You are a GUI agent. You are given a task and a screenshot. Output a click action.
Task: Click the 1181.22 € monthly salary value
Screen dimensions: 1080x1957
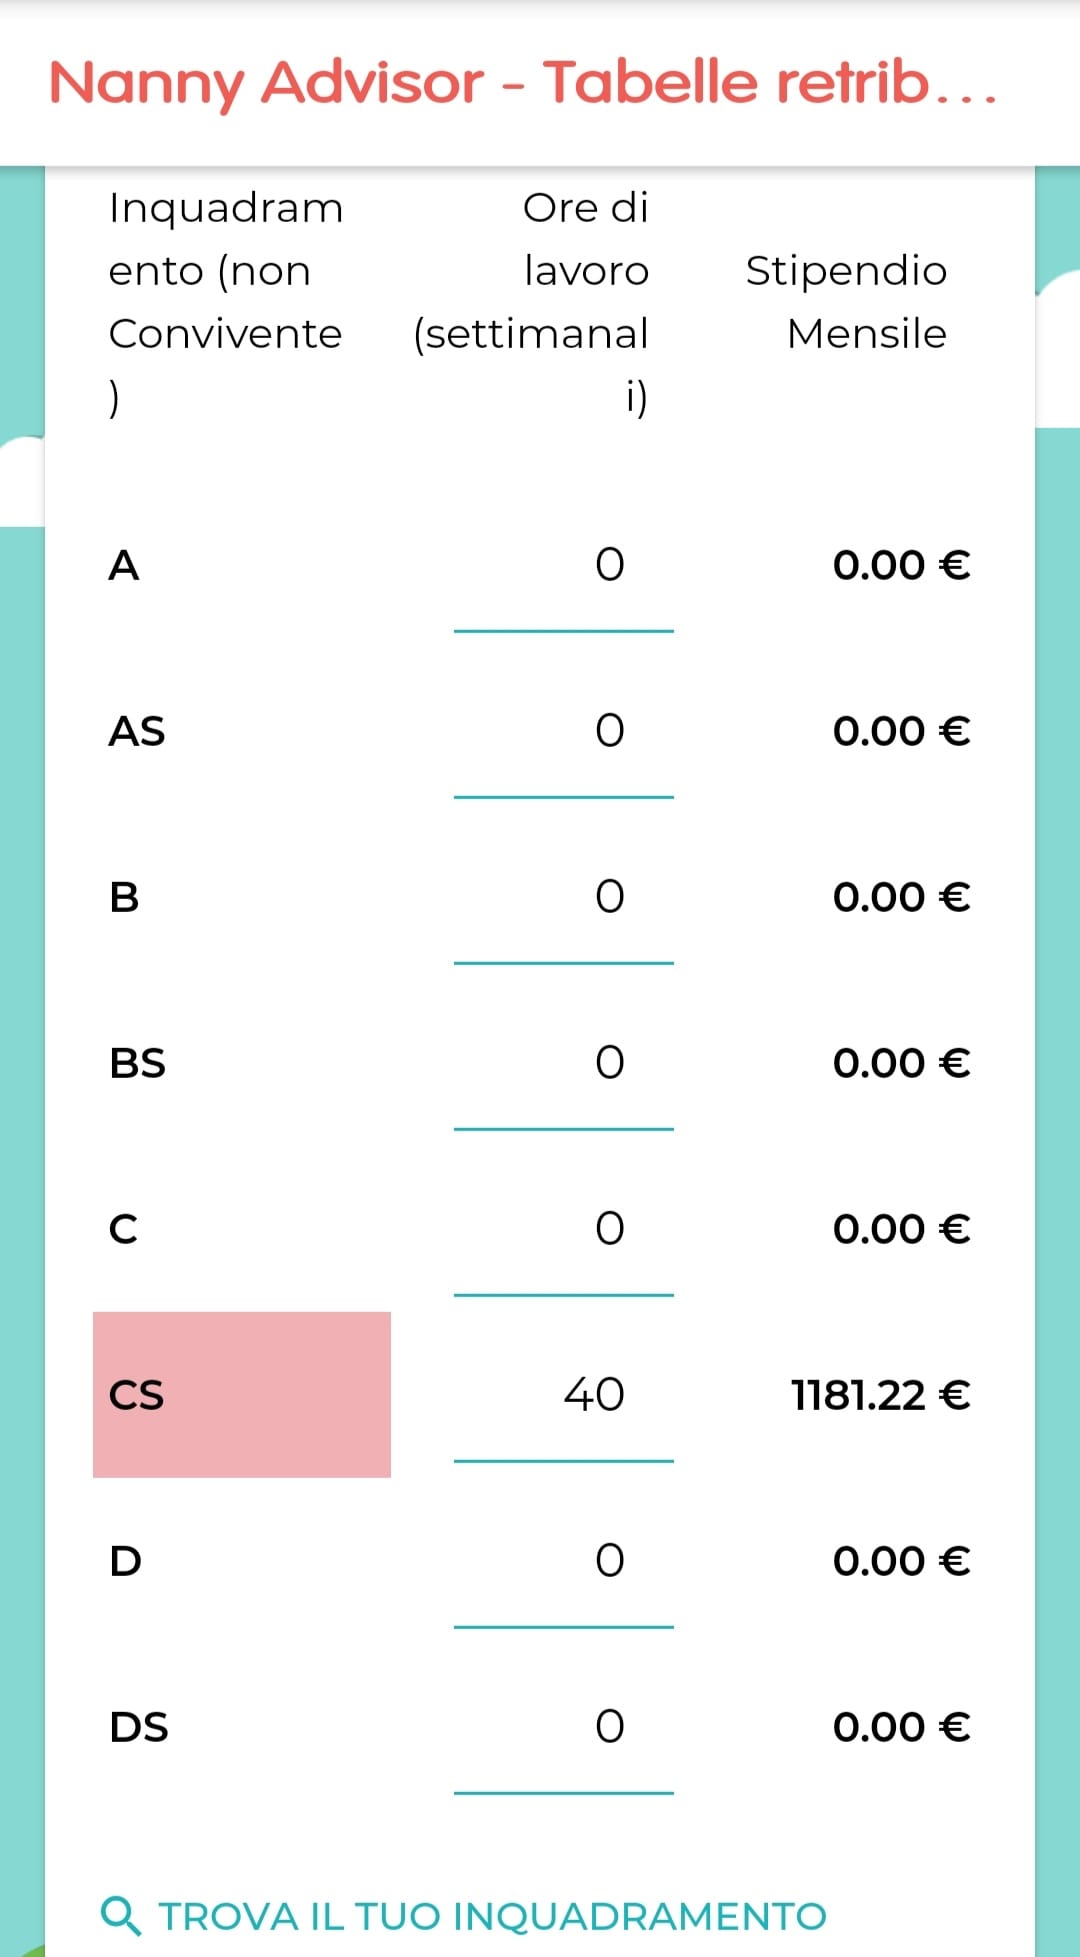pyautogui.click(x=880, y=1395)
